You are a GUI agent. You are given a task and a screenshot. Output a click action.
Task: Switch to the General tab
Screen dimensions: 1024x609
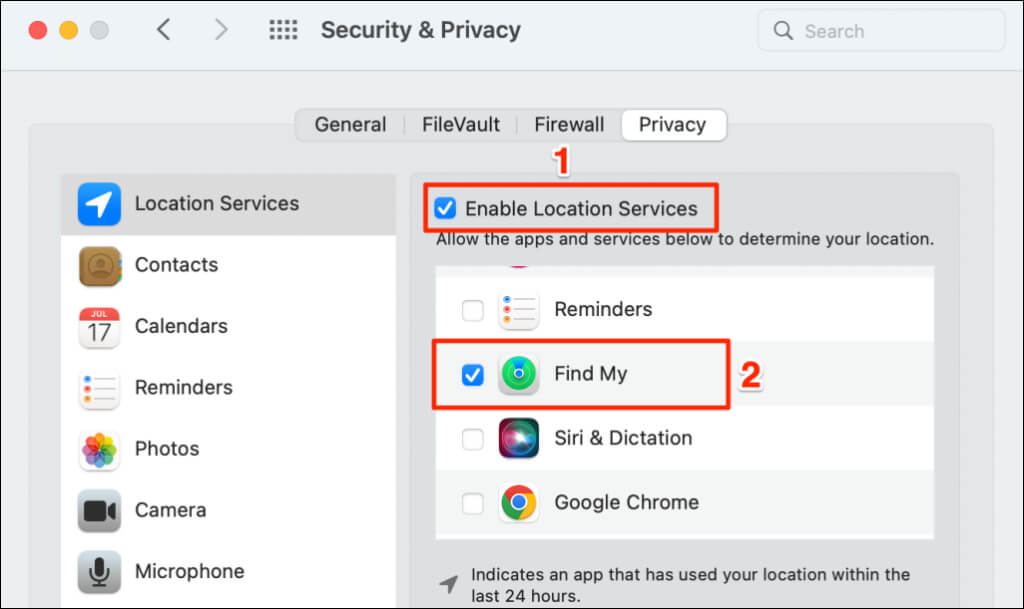coord(350,125)
